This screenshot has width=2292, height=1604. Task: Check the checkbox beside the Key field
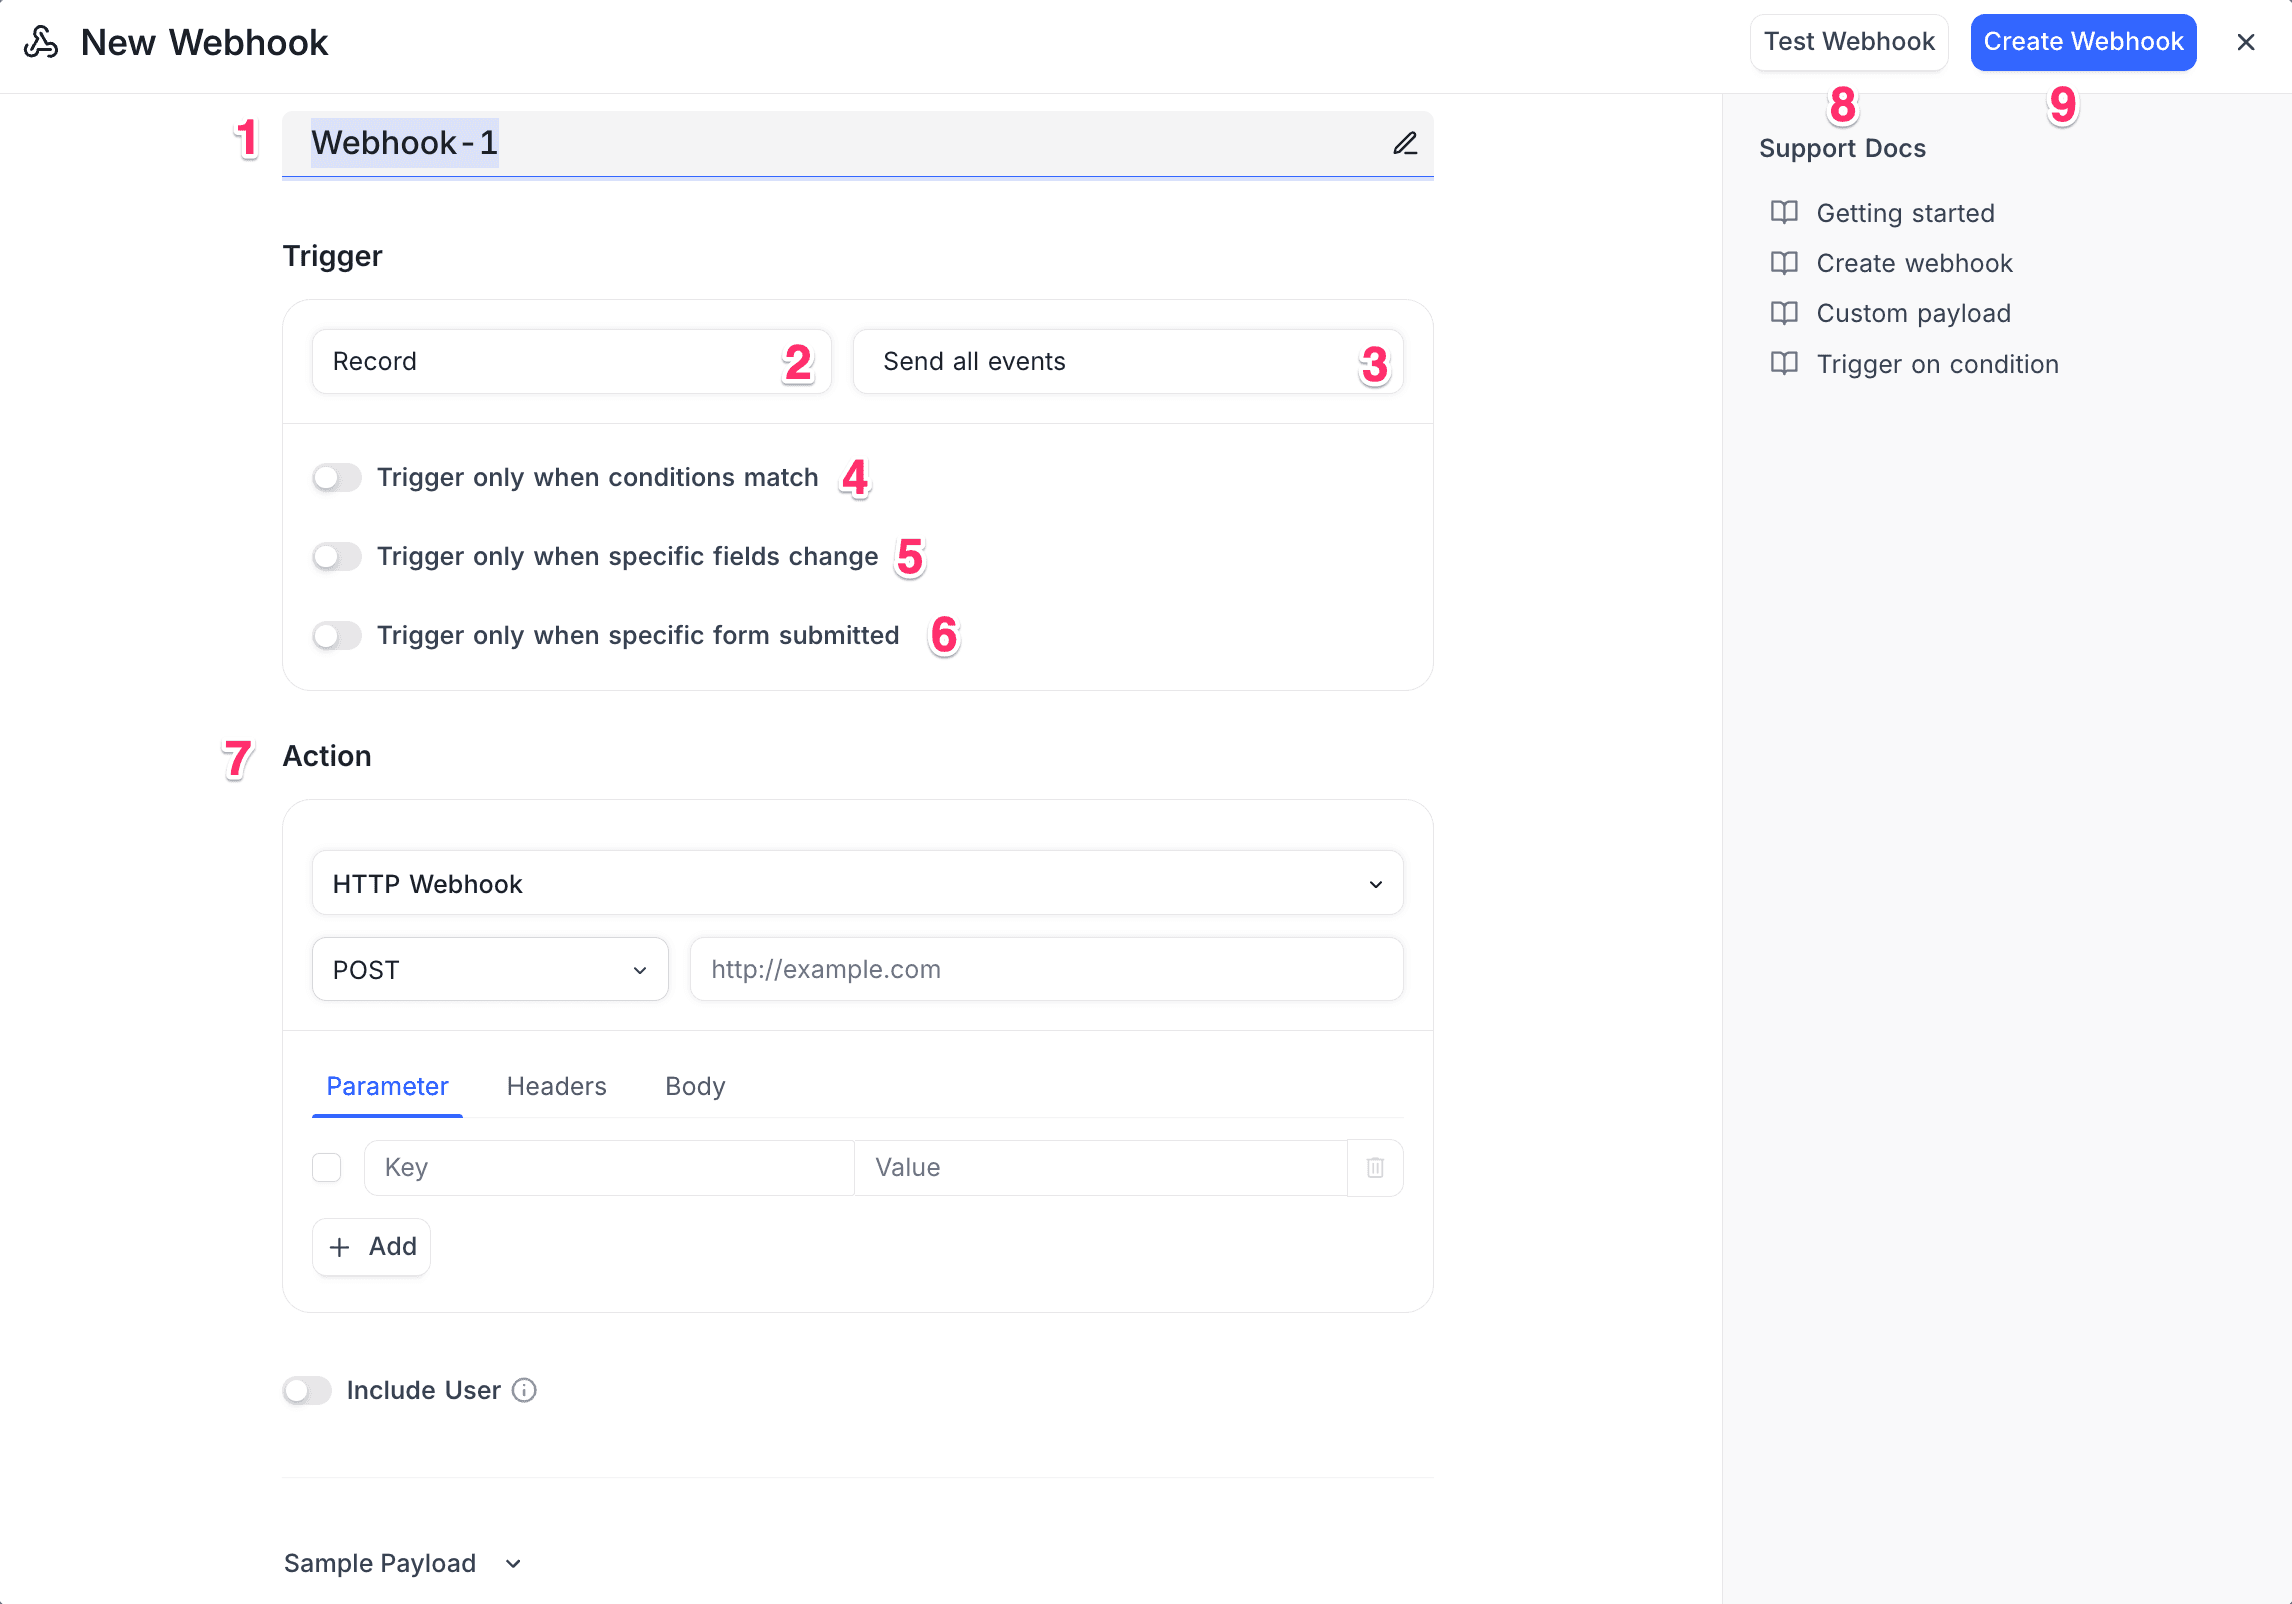tap(326, 1167)
